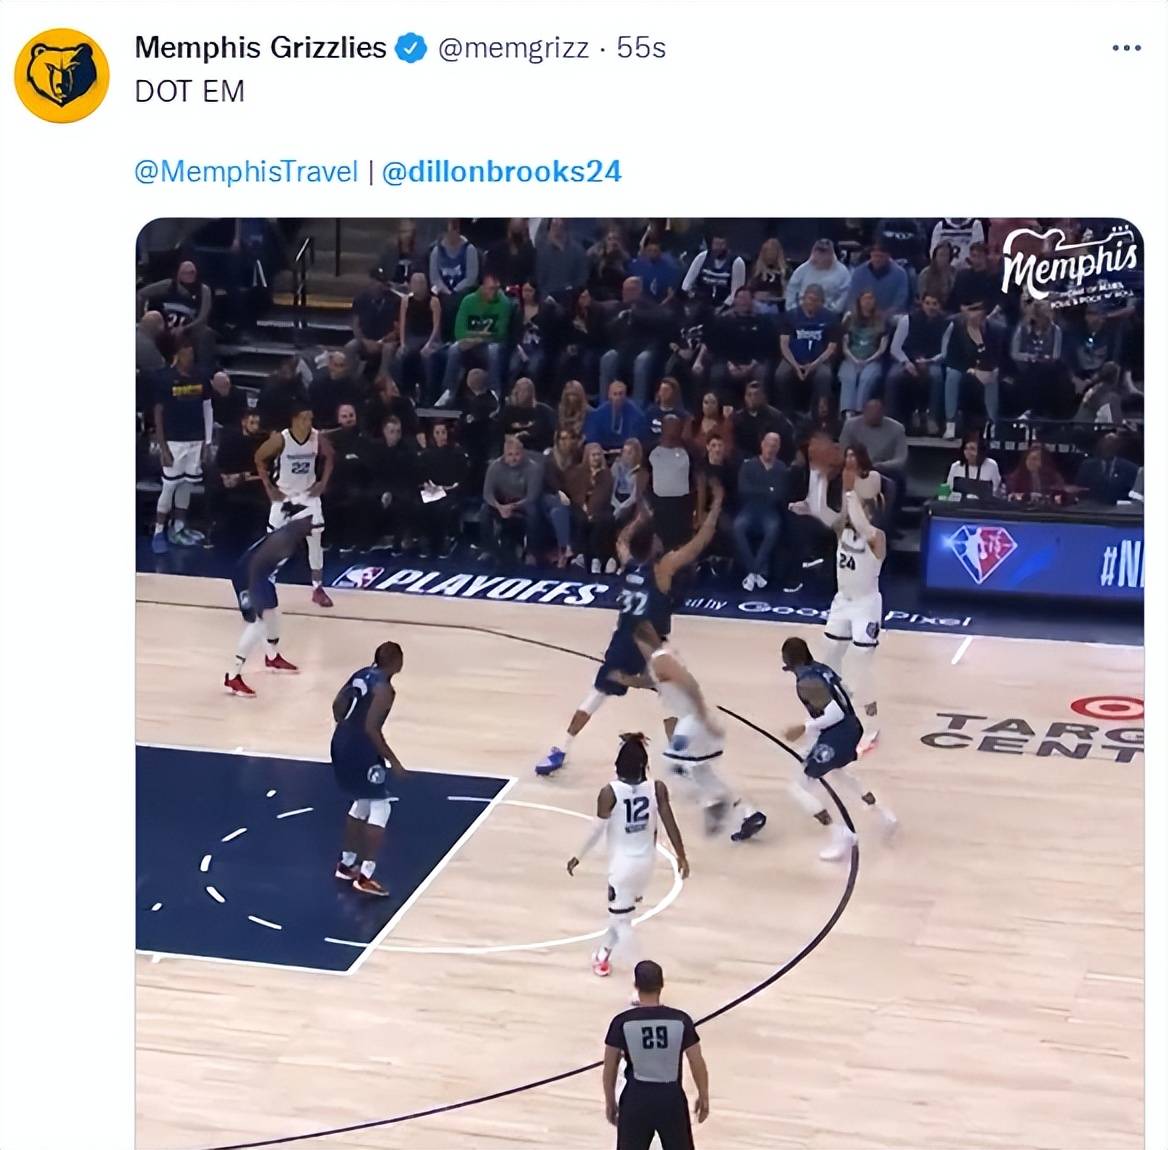Click shooter wearing jersey number 24
This screenshot has width=1168, height=1150.
(853, 596)
